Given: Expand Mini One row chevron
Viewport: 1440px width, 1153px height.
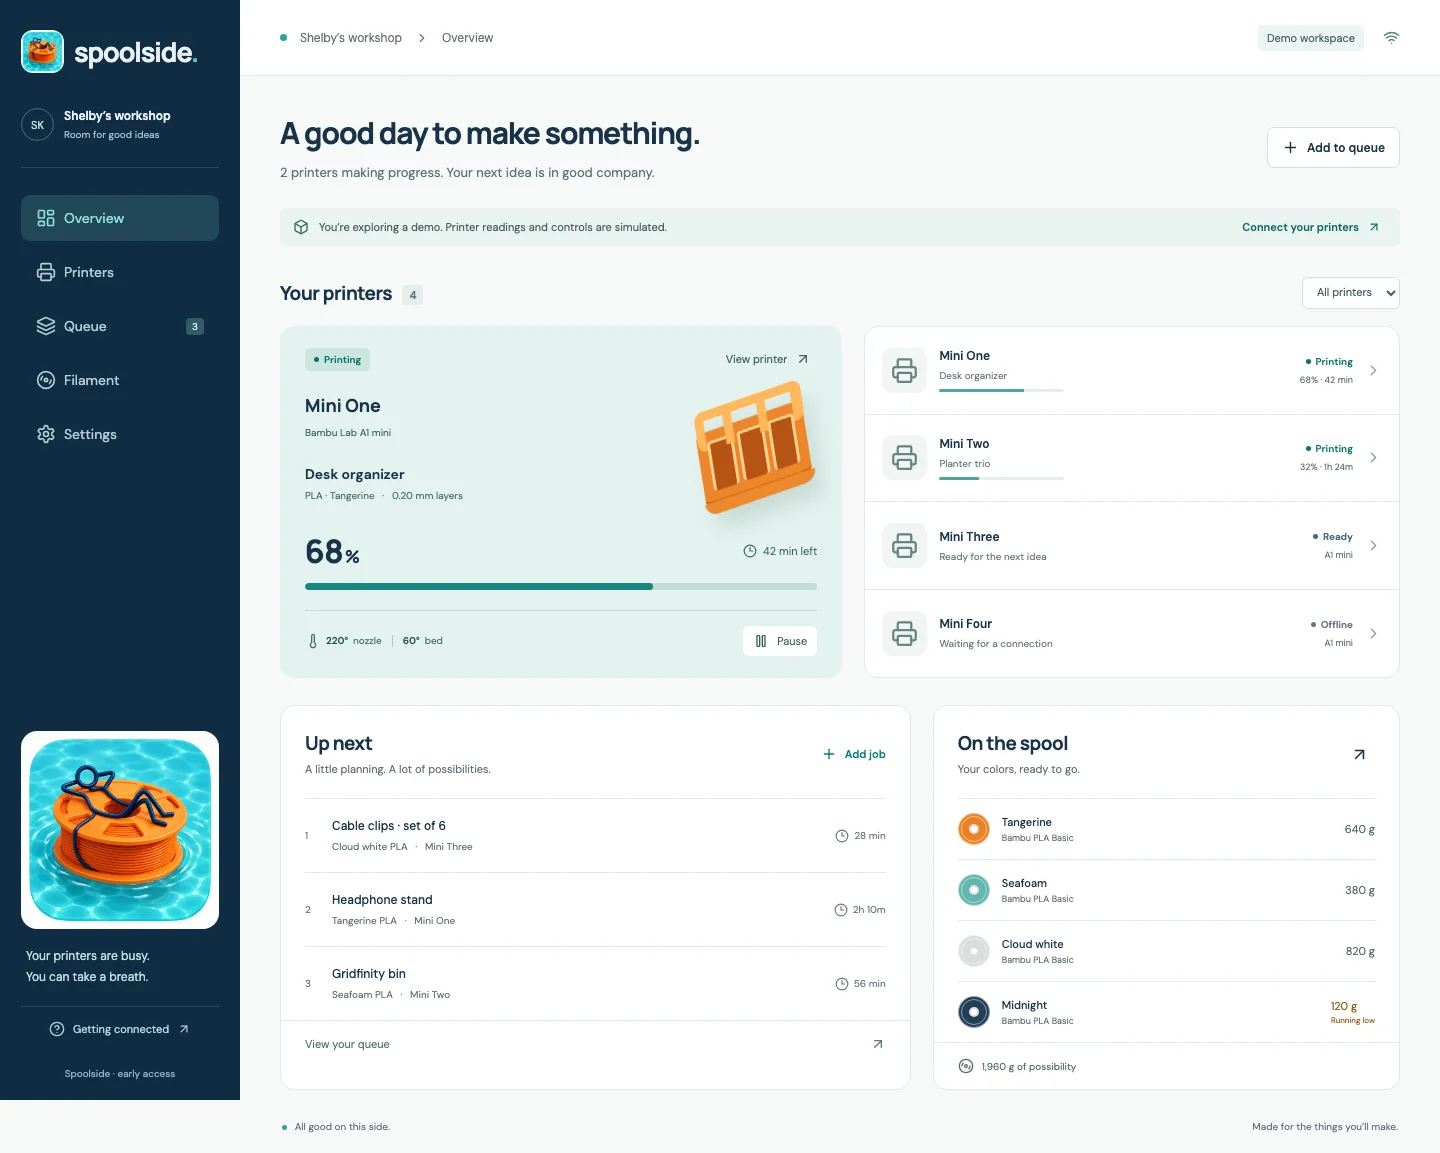Looking at the screenshot, I should pos(1373,370).
